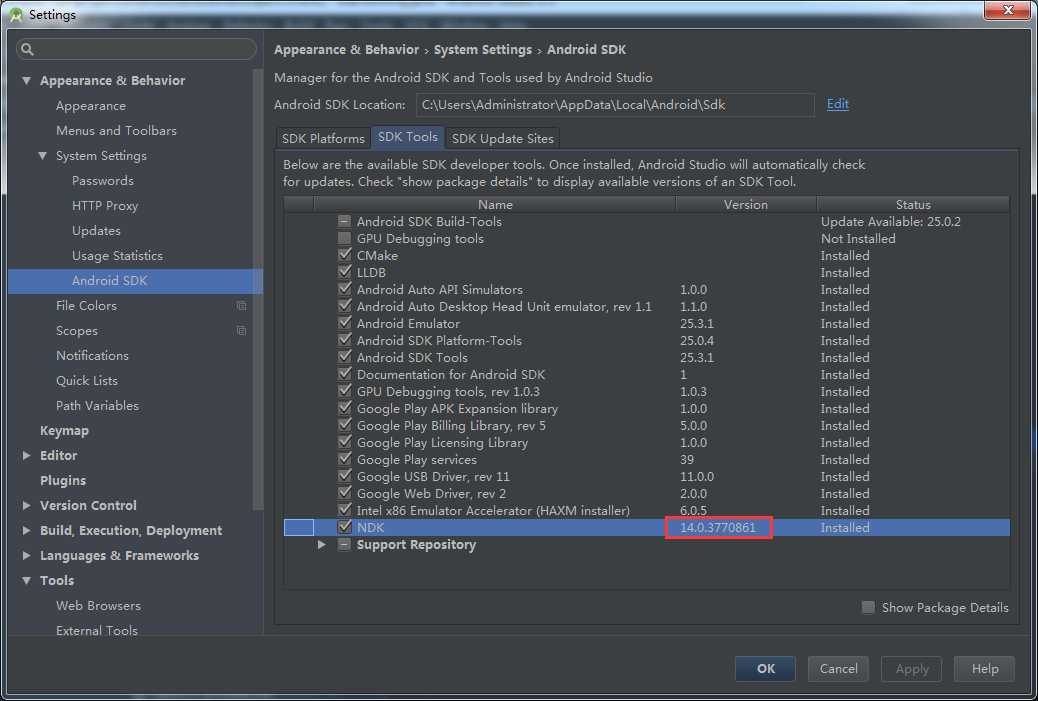Click the Version column header
The height and width of the screenshot is (701, 1038).
(x=745, y=205)
